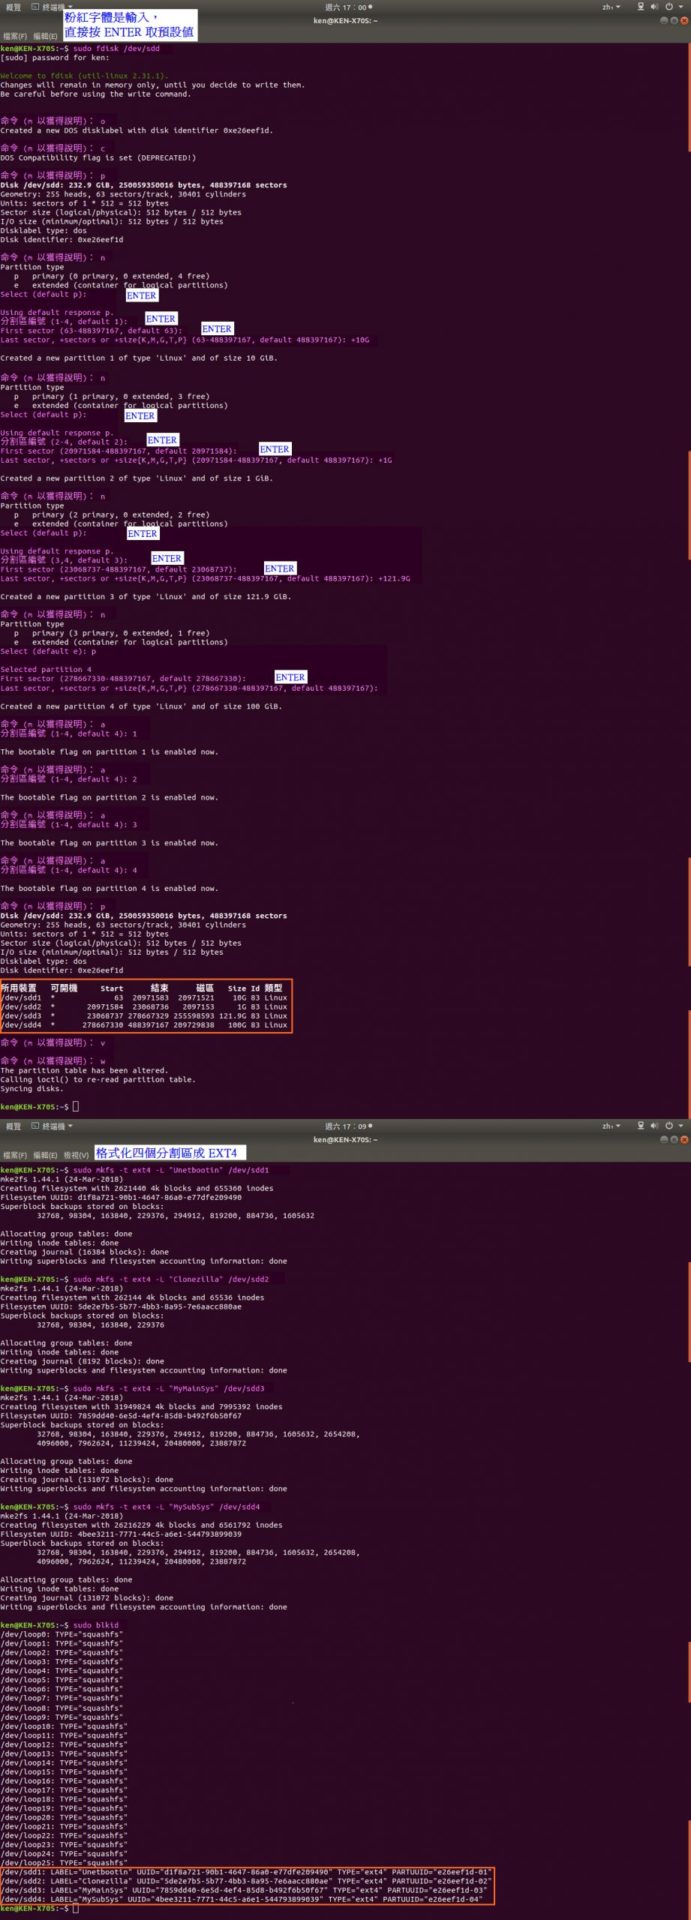Click /dev/sdd1 row in the partition table
Screen dimensions: 691x1920
coord(144,997)
